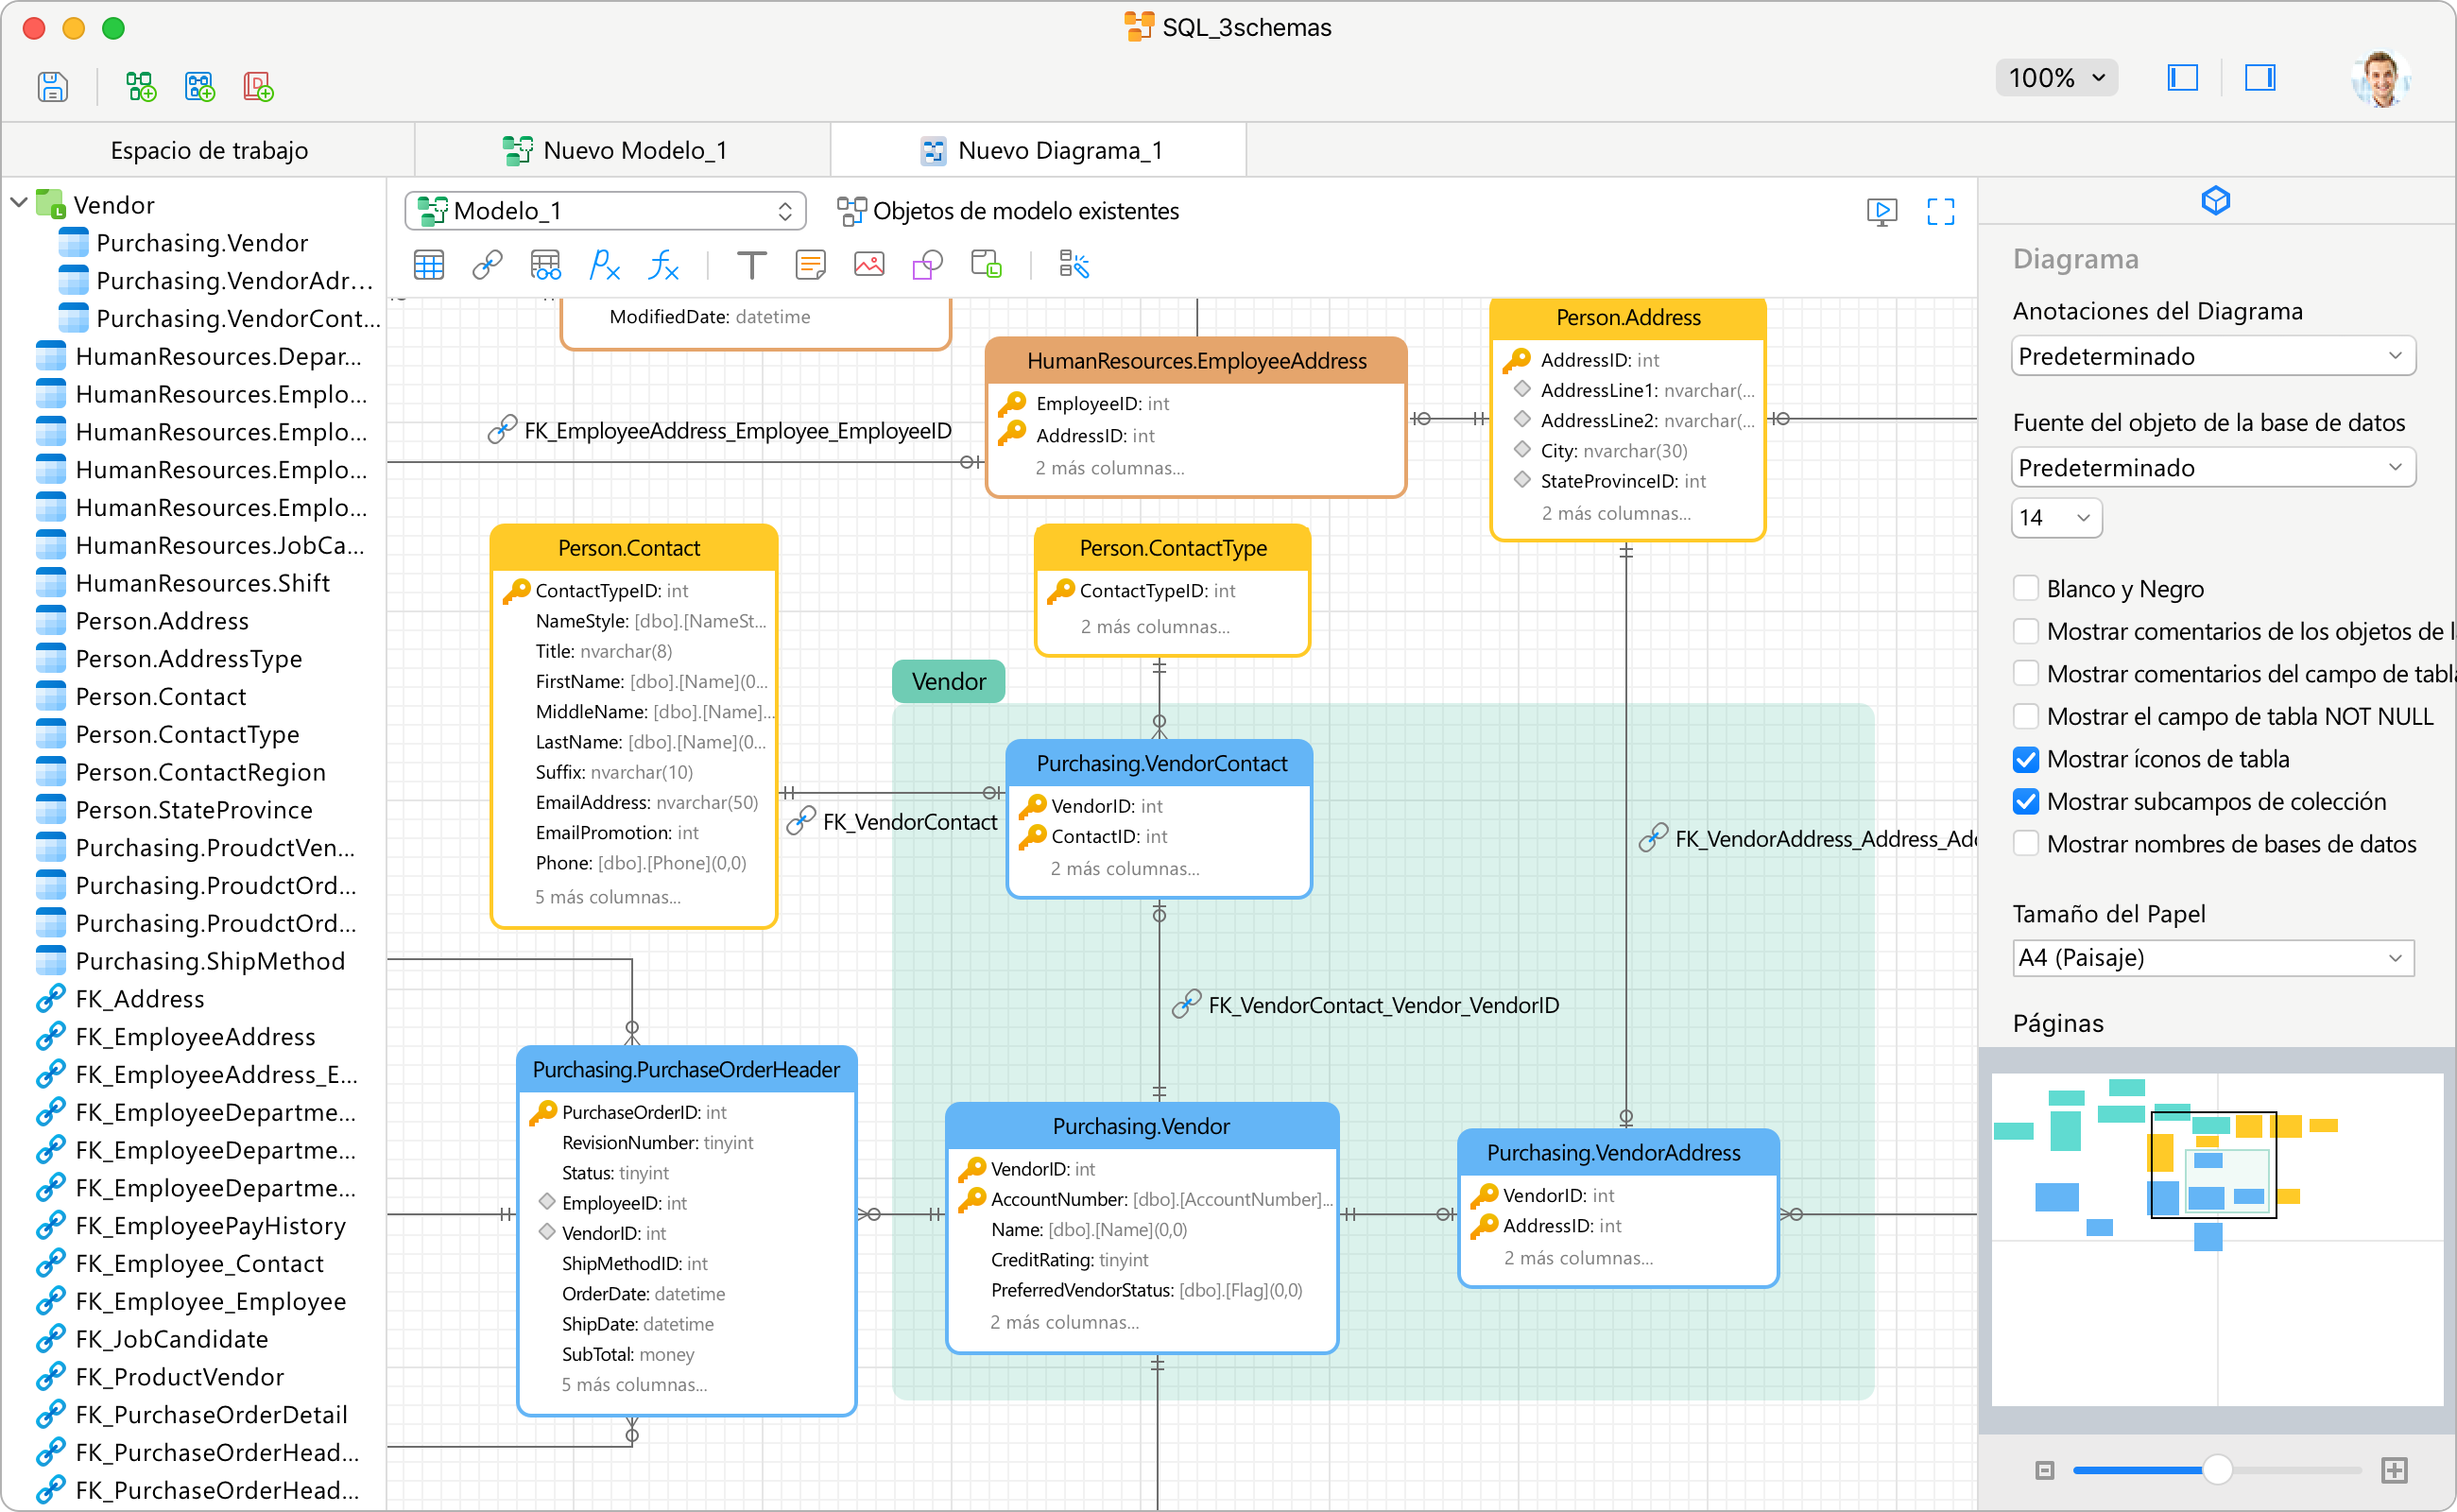This screenshot has height=1512, width=2457.
Task: Click '2 más columnas...' in Person.ContactType
Action: 1155,627
